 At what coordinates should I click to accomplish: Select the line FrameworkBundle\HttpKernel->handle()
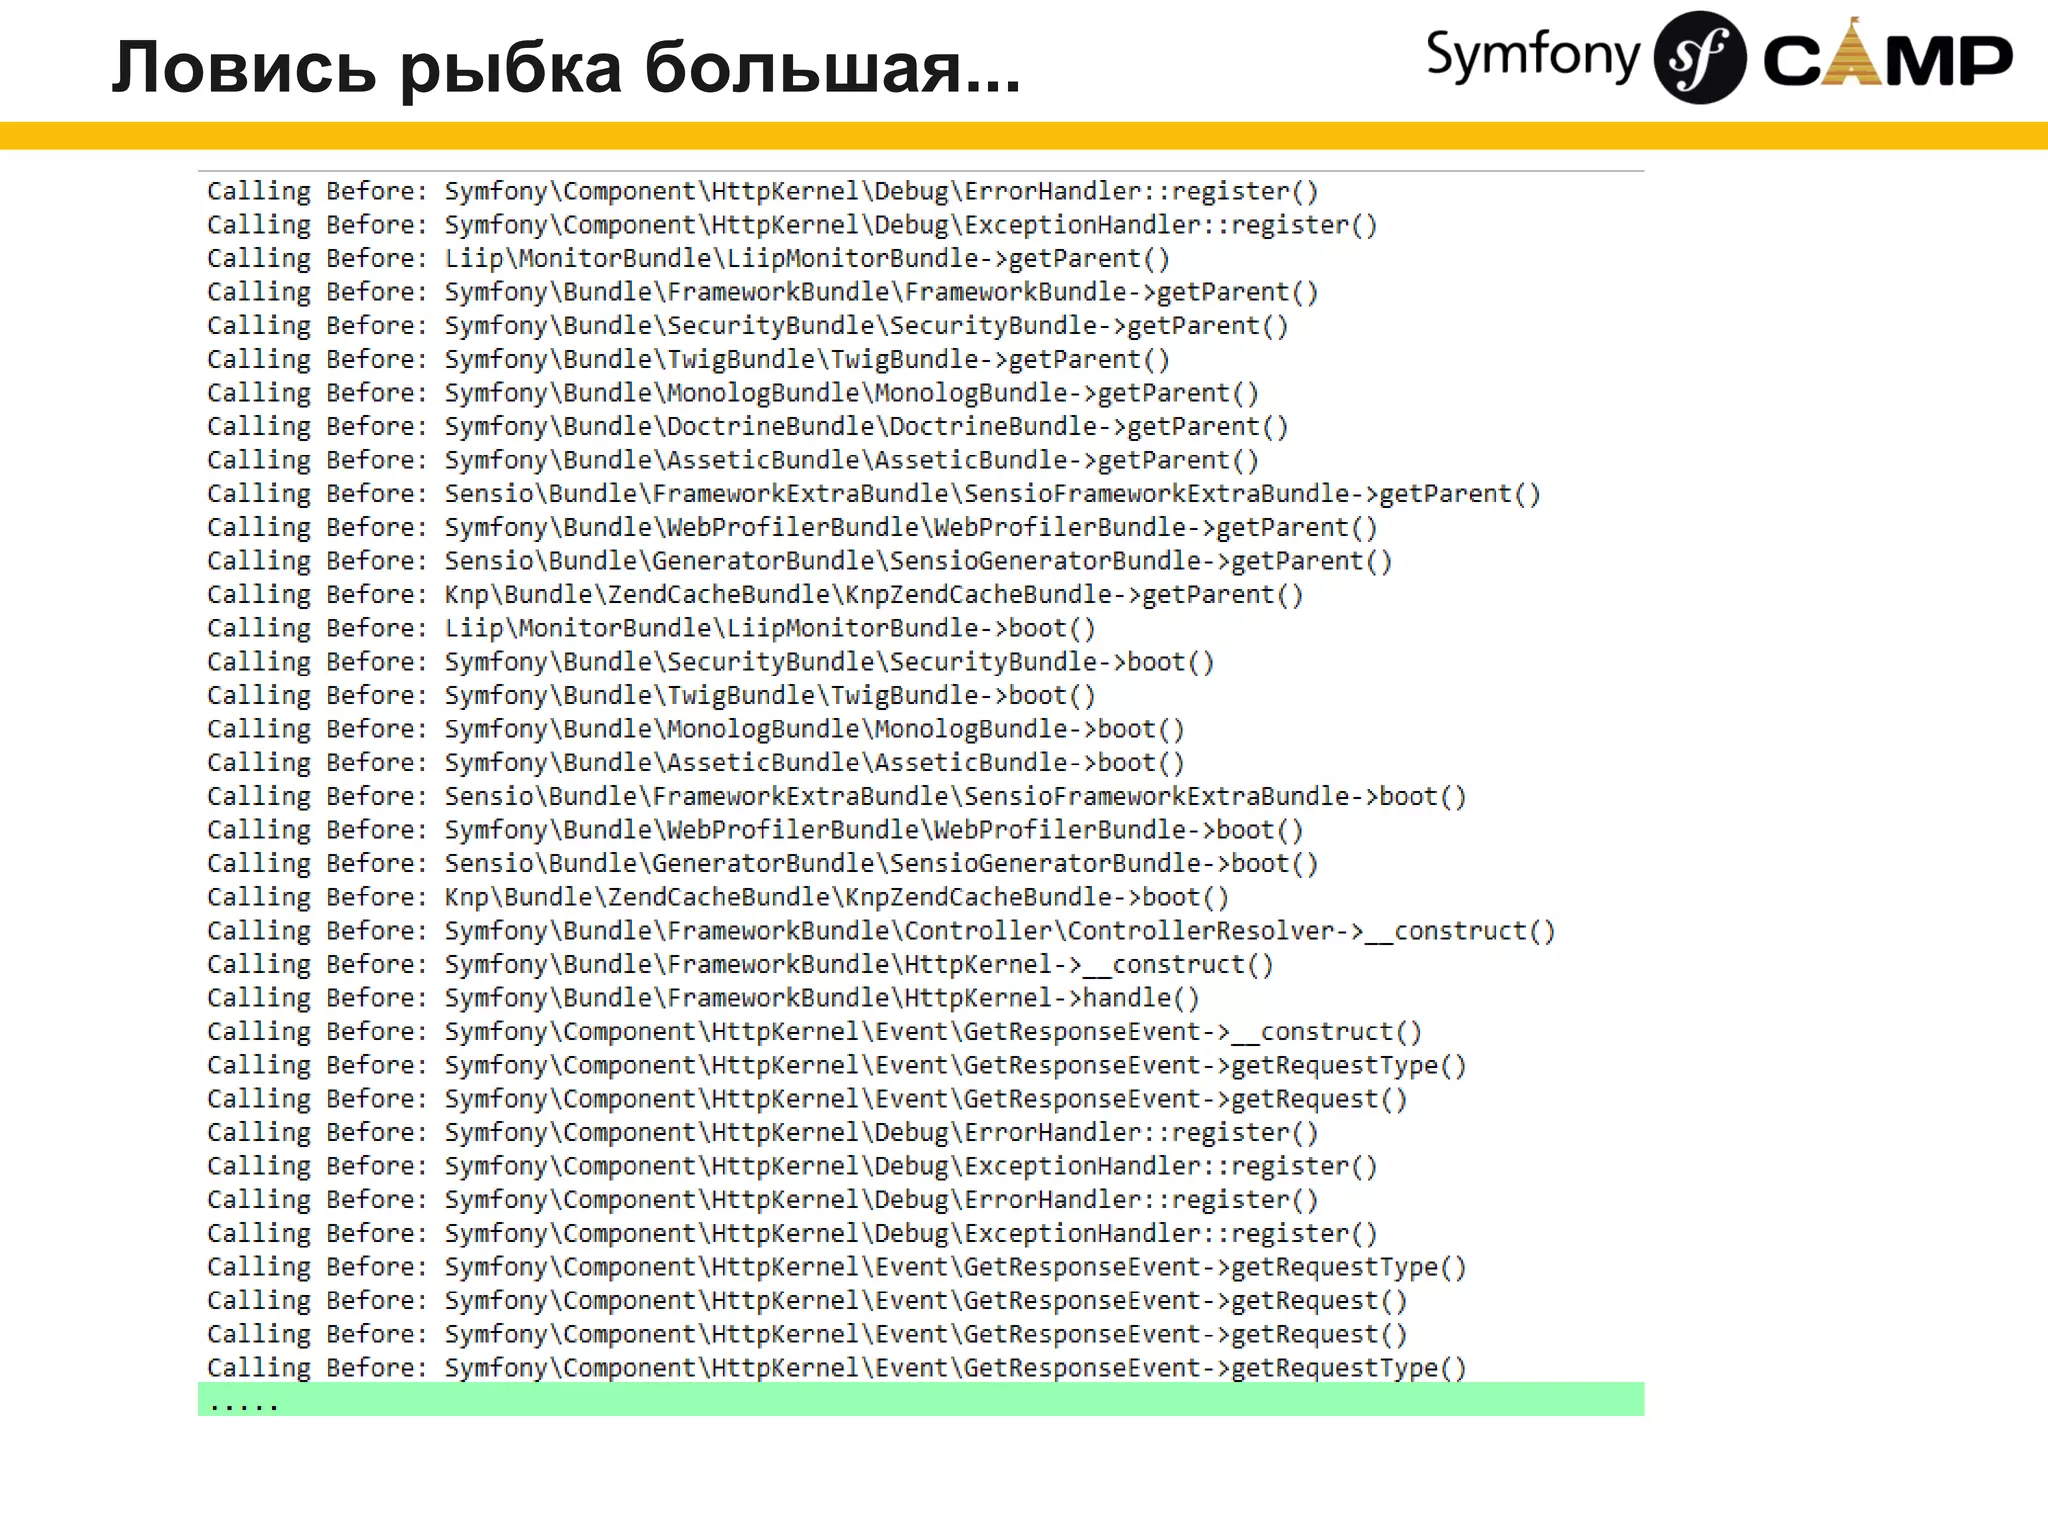[x=703, y=998]
